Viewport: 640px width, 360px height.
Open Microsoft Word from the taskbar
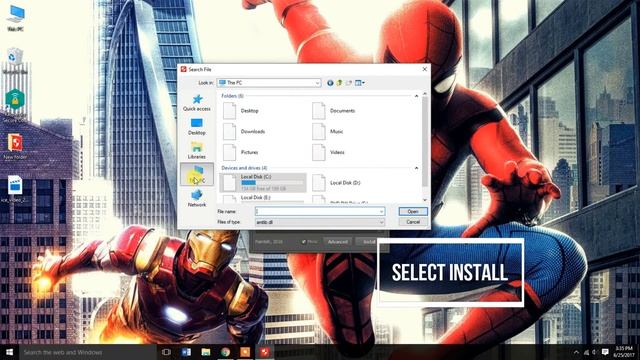tap(186, 352)
